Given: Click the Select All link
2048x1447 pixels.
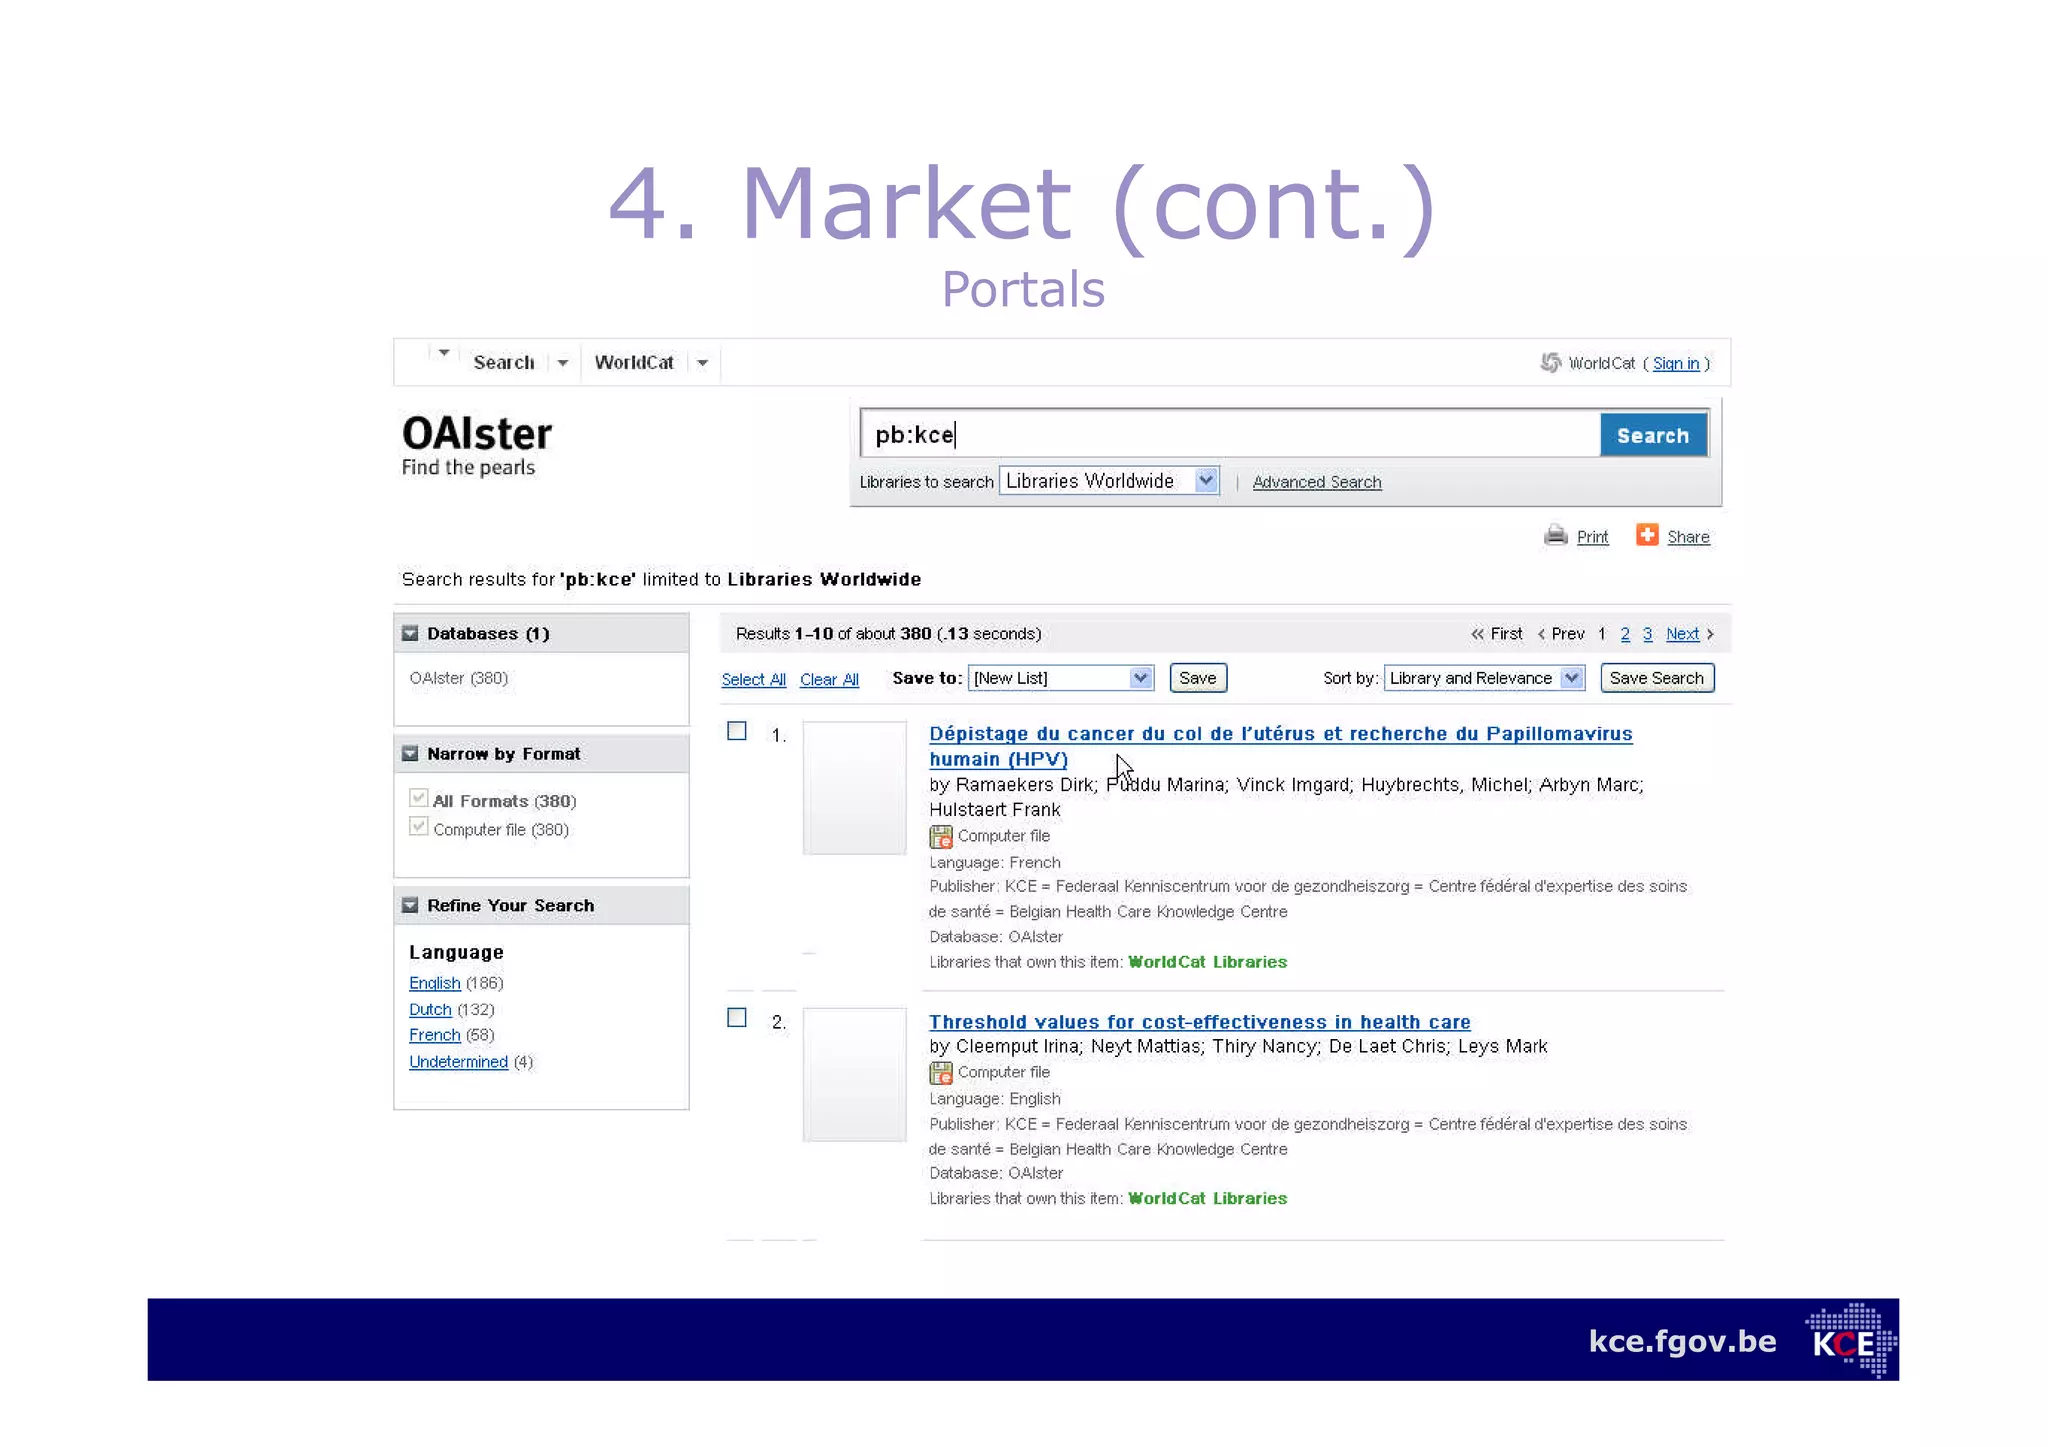Looking at the screenshot, I should click(x=754, y=679).
